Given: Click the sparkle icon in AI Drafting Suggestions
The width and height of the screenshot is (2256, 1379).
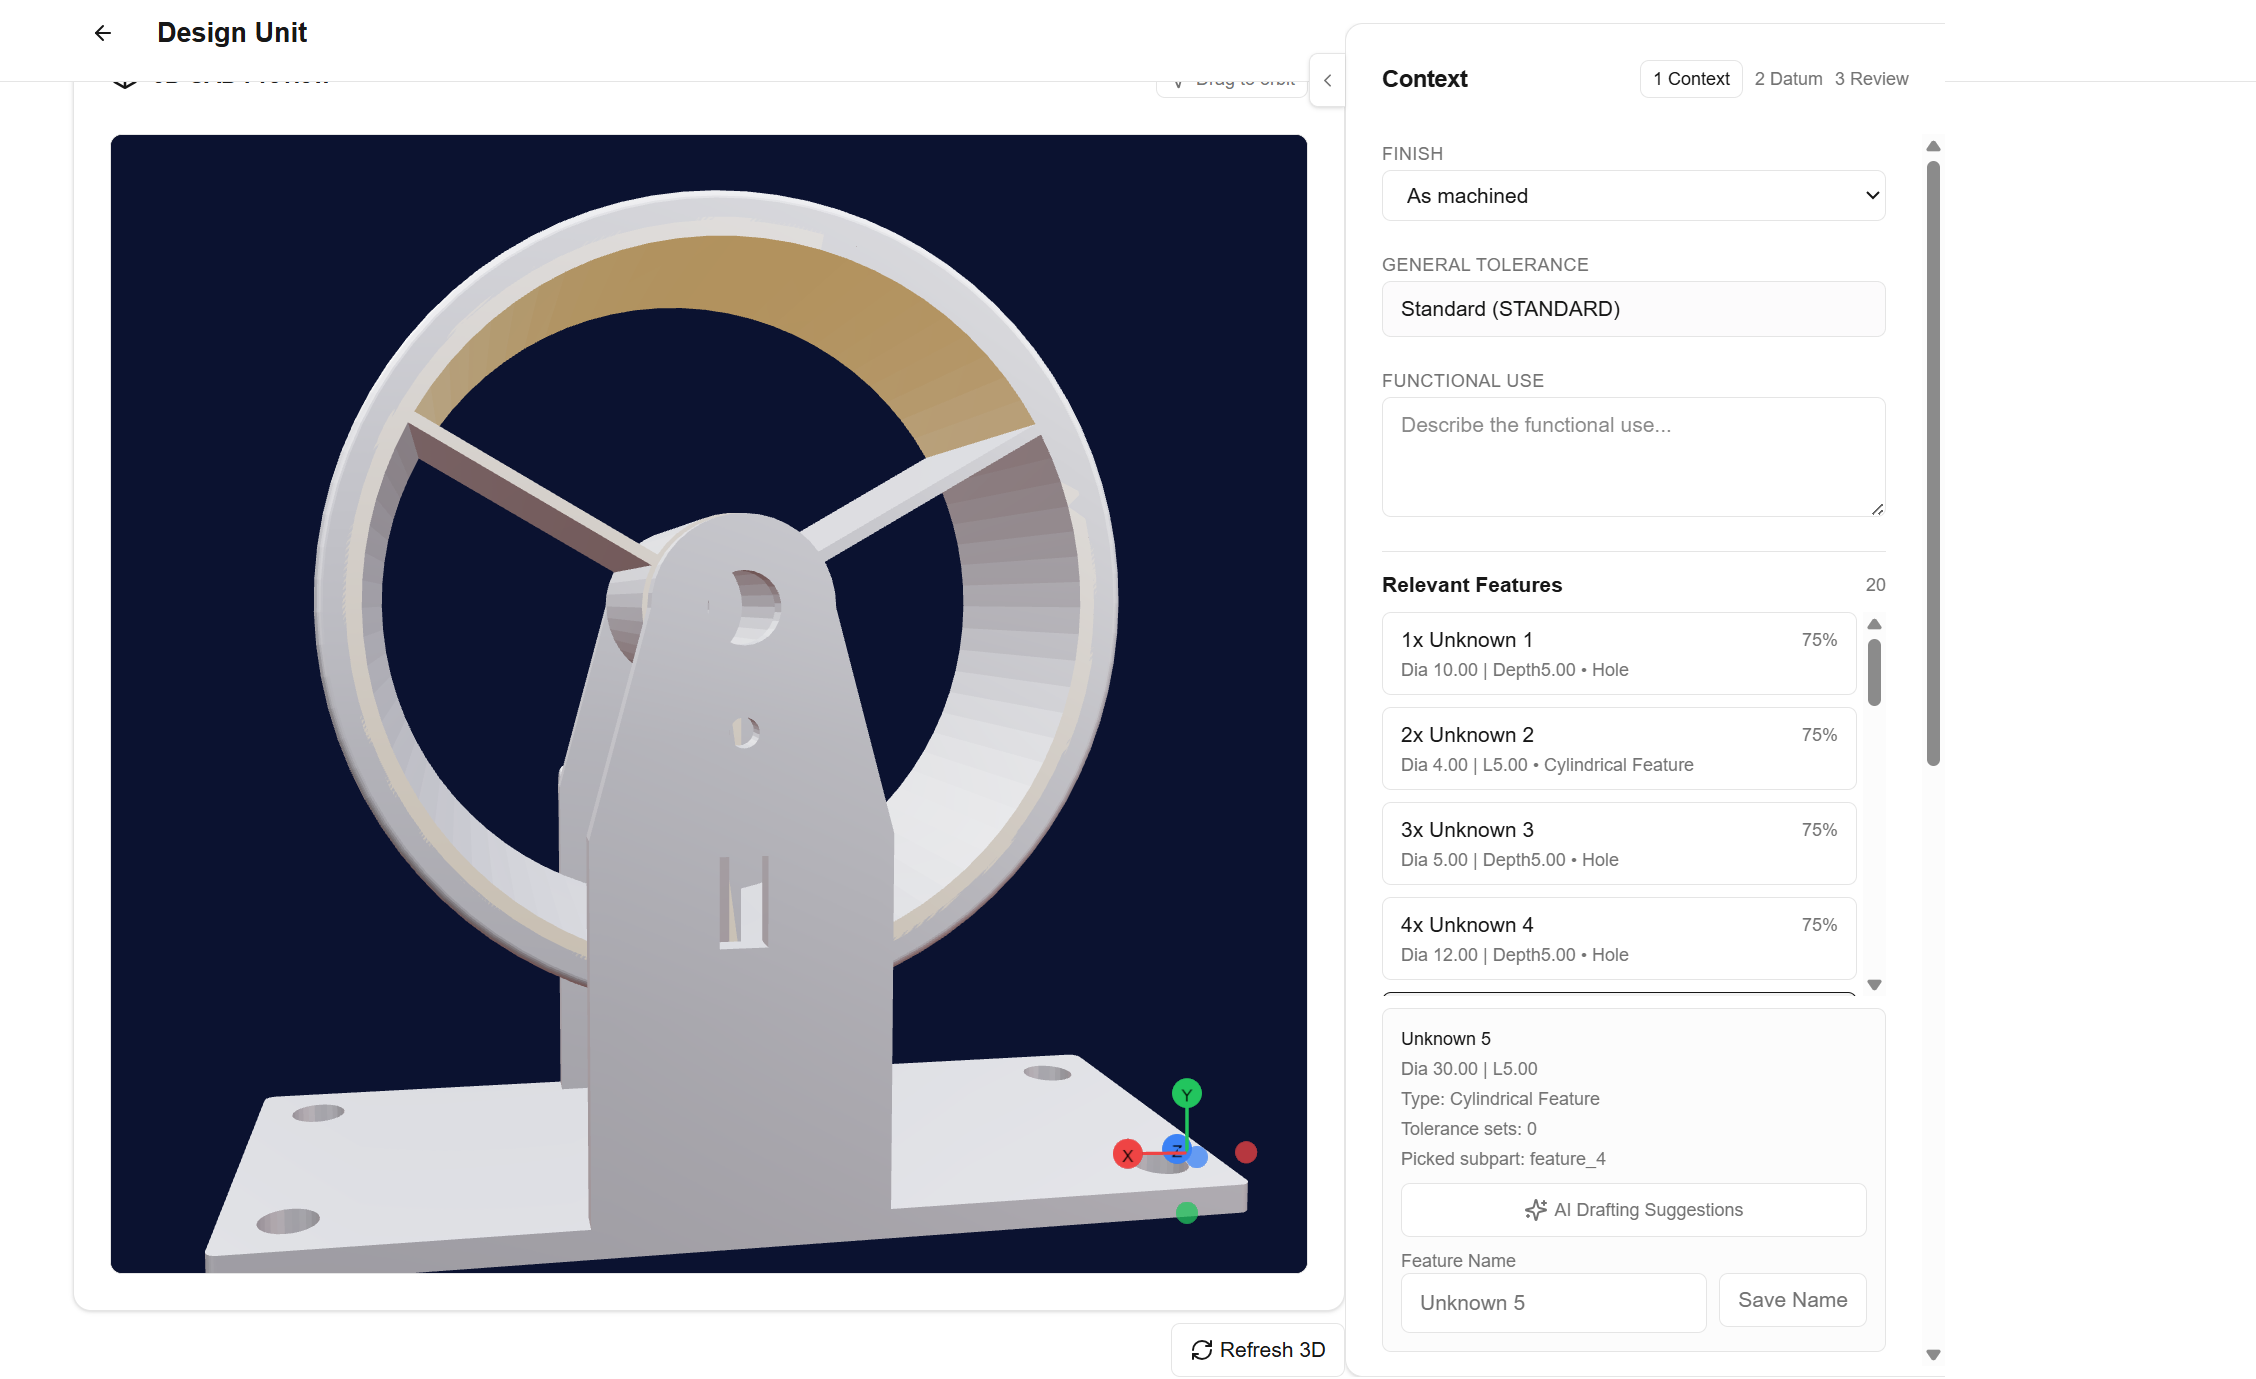Looking at the screenshot, I should pyautogui.click(x=1535, y=1210).
